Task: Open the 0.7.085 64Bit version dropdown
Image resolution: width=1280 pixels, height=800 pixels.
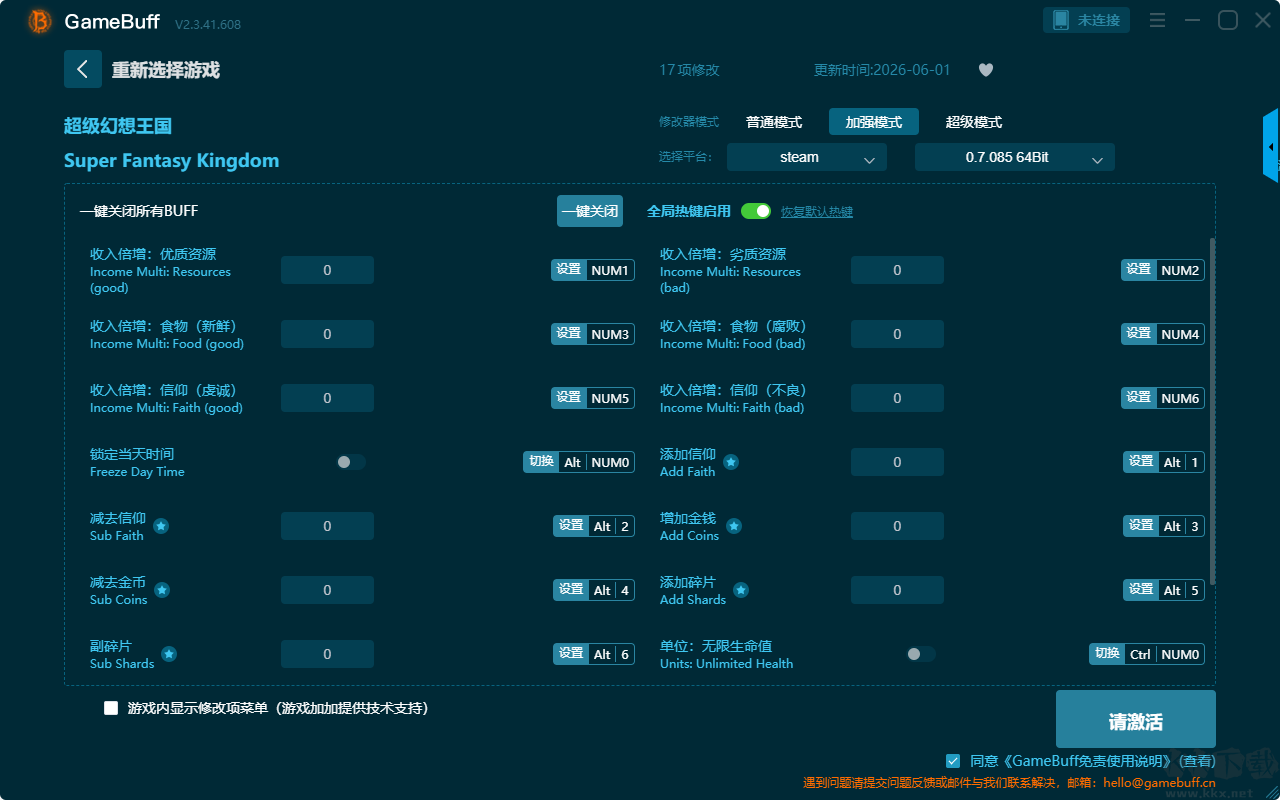Action: (1015, 157)
